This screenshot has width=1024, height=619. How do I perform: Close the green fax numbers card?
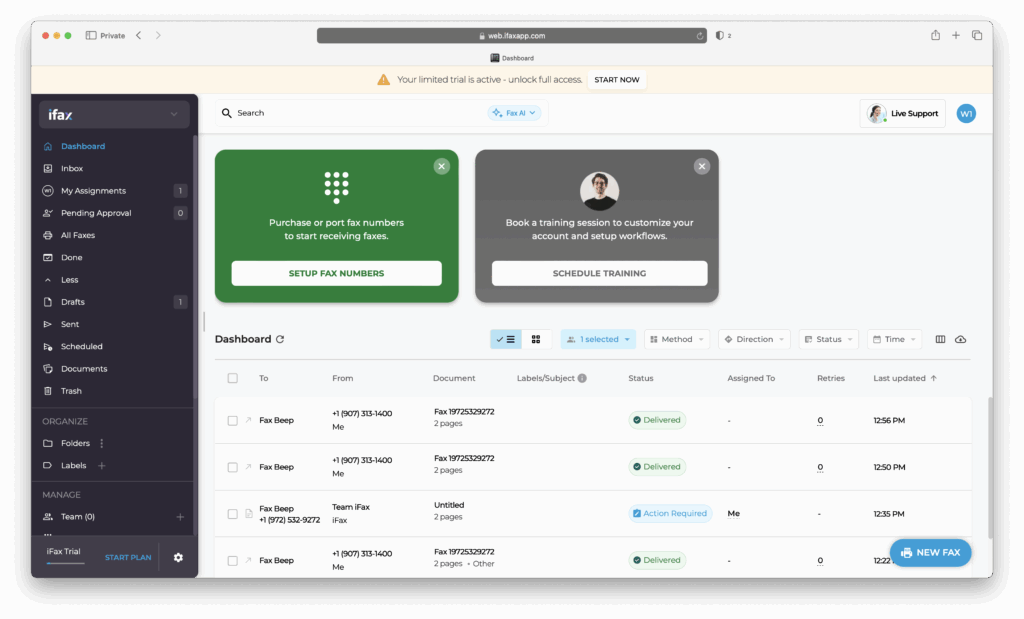(x=442, y=166)
